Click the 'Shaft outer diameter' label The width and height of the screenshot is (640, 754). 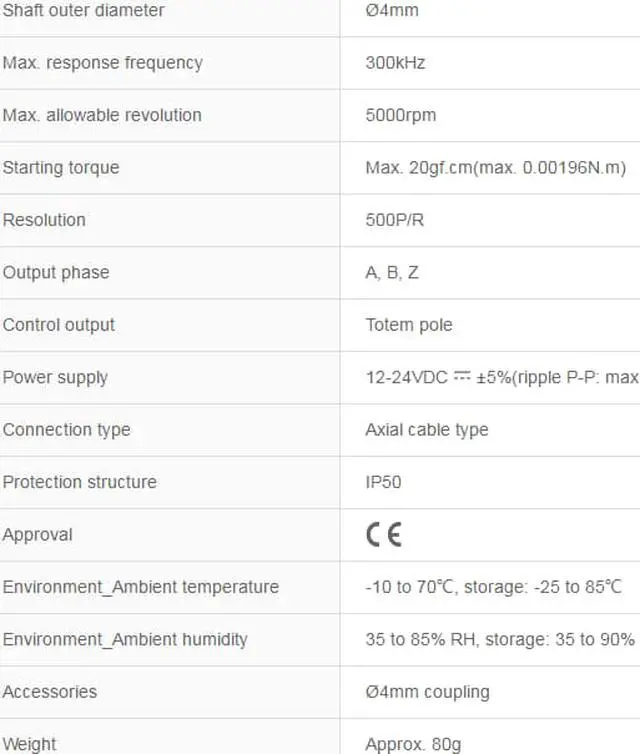(x=83, y=11)
